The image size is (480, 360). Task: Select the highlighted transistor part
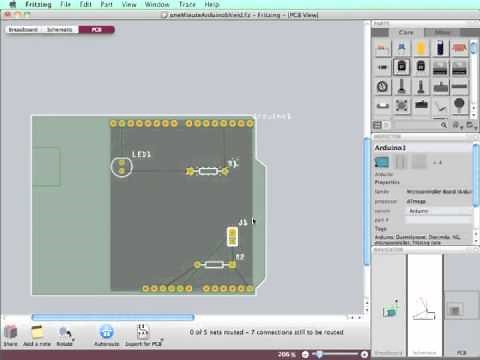[402, 67]
